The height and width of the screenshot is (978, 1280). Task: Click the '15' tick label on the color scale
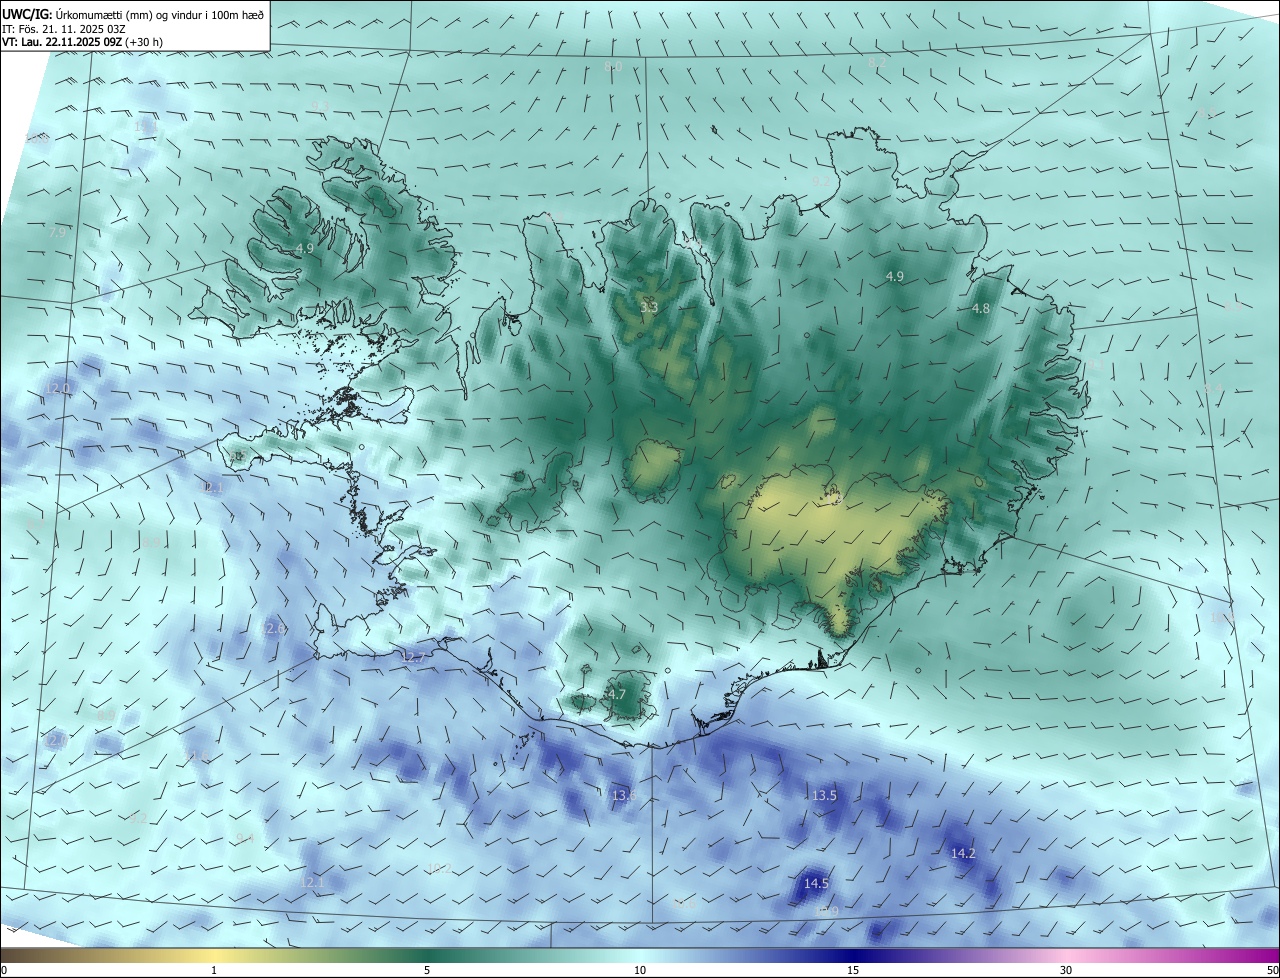pos(853,970)
